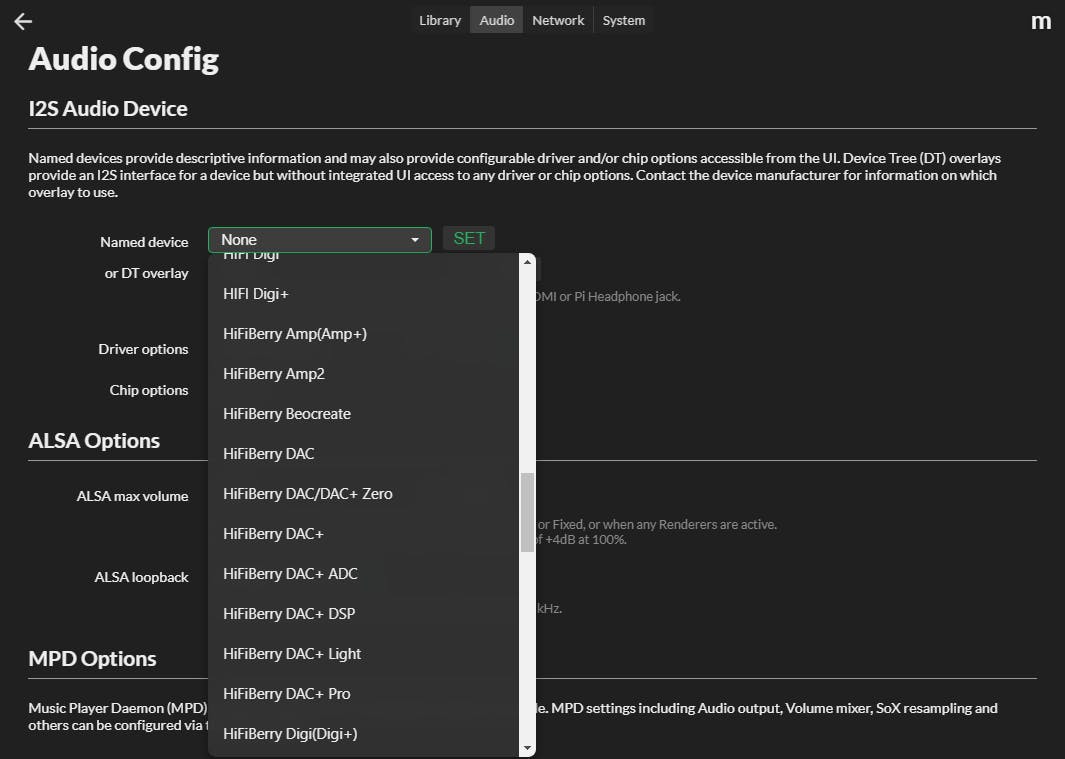
Task: Pick HiFiBerry Beocreate device
Action: [286, 414]
